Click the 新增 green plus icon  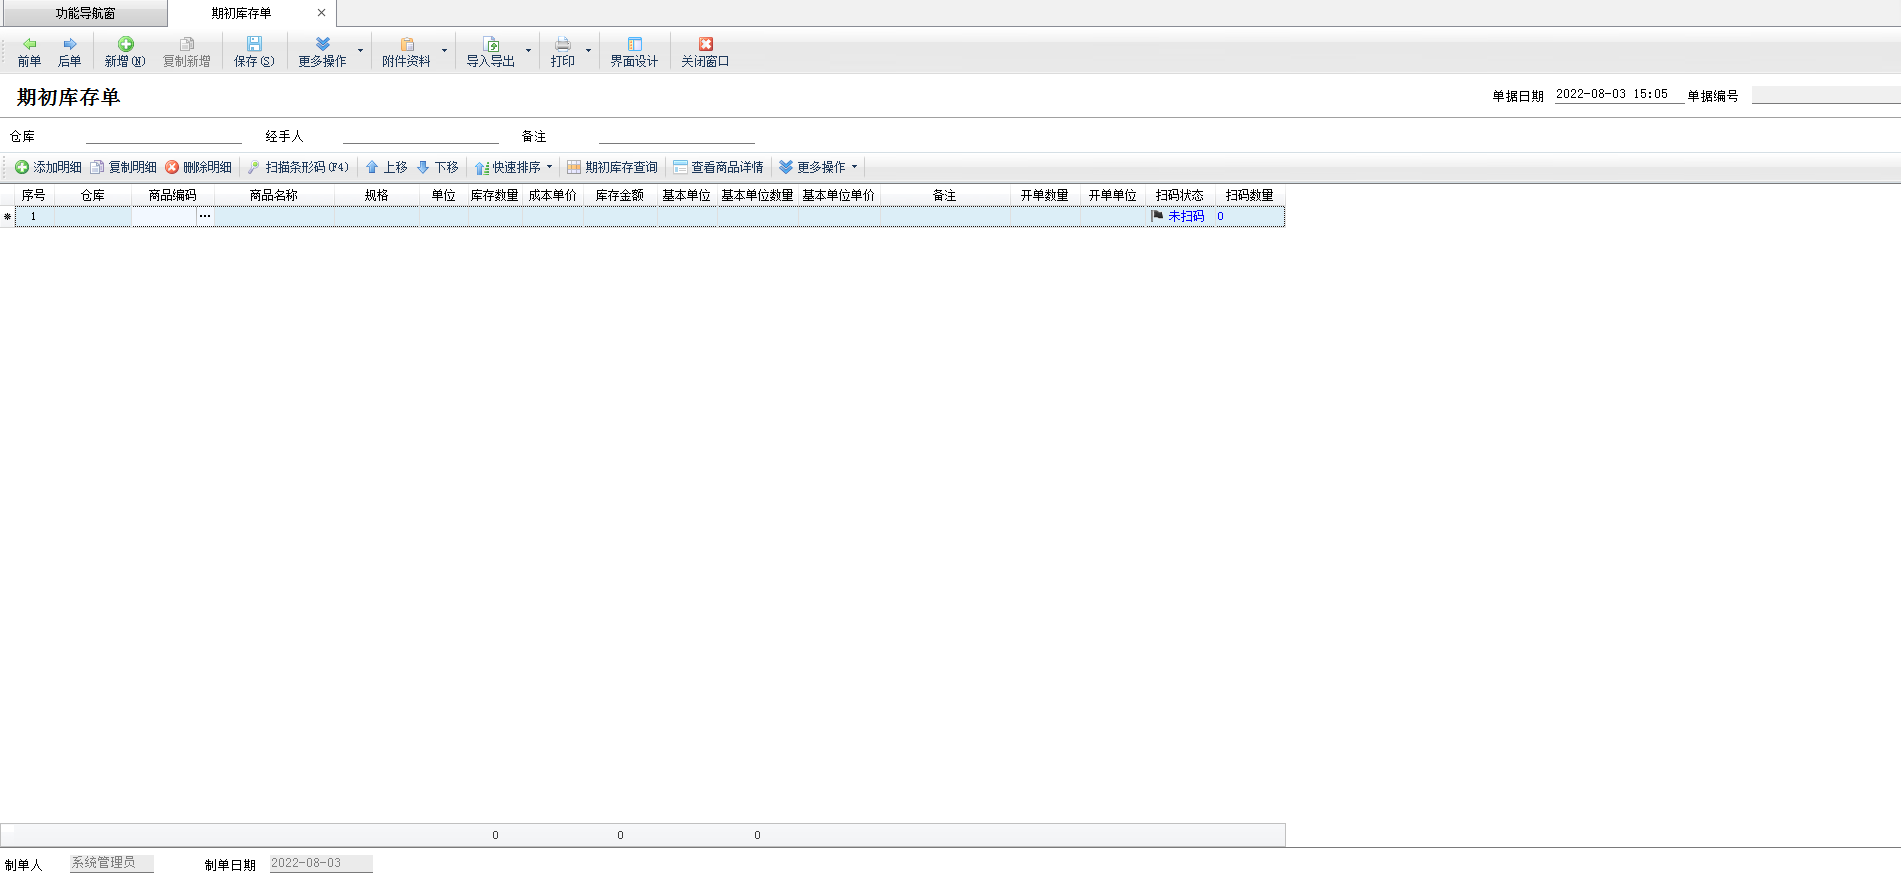(125, 44)
